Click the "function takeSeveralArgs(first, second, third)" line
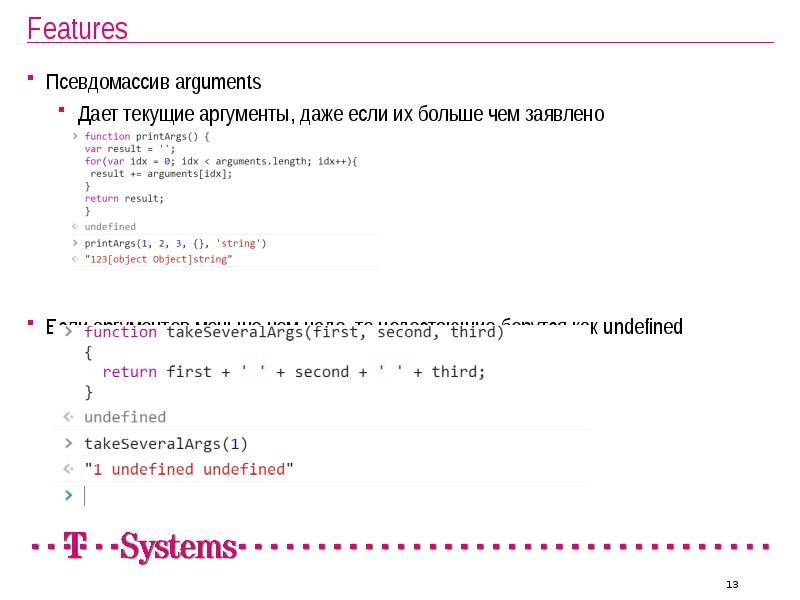800x600 pixels. (x=293, y=332)
